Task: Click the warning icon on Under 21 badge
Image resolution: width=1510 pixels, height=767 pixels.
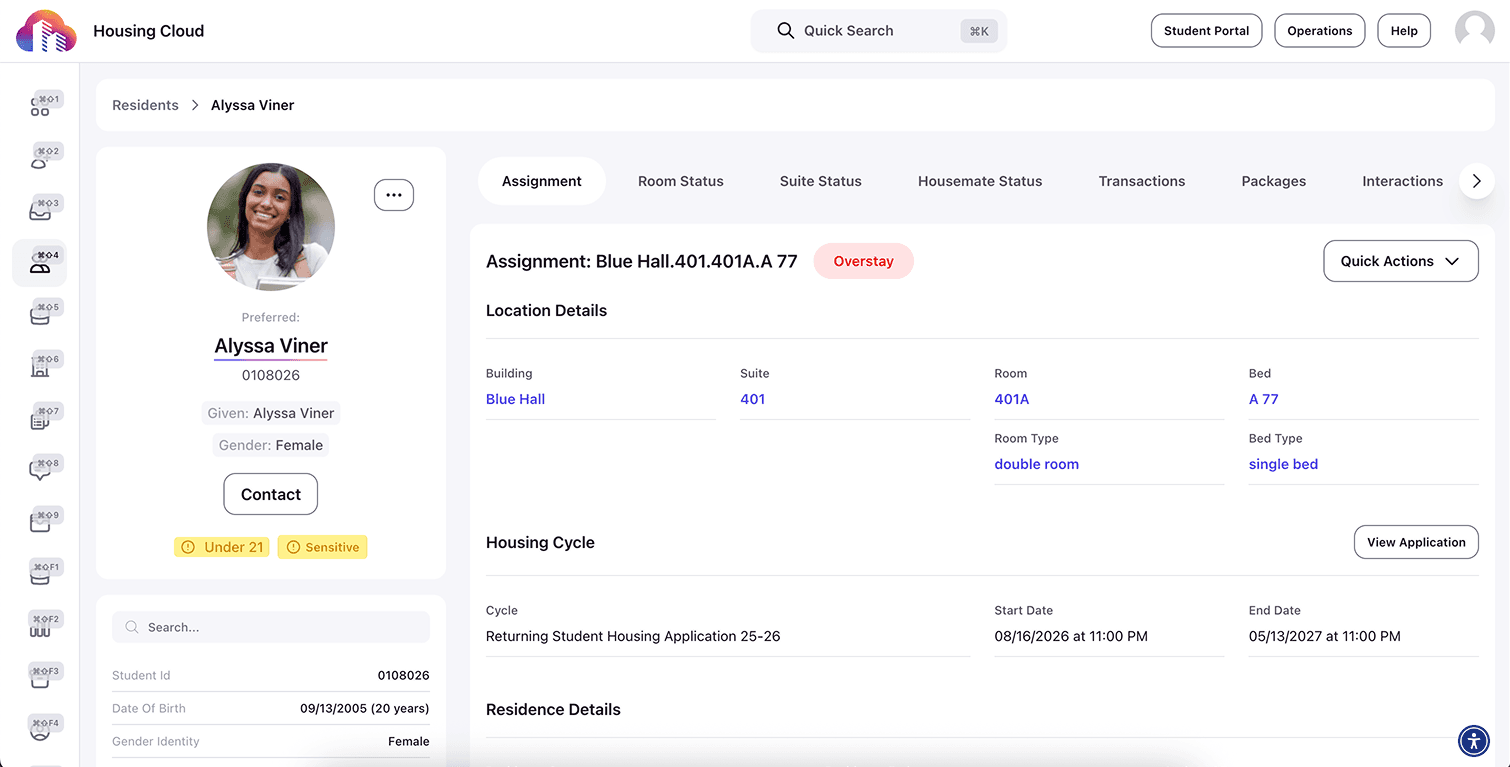Action: (x=188, y=547)
